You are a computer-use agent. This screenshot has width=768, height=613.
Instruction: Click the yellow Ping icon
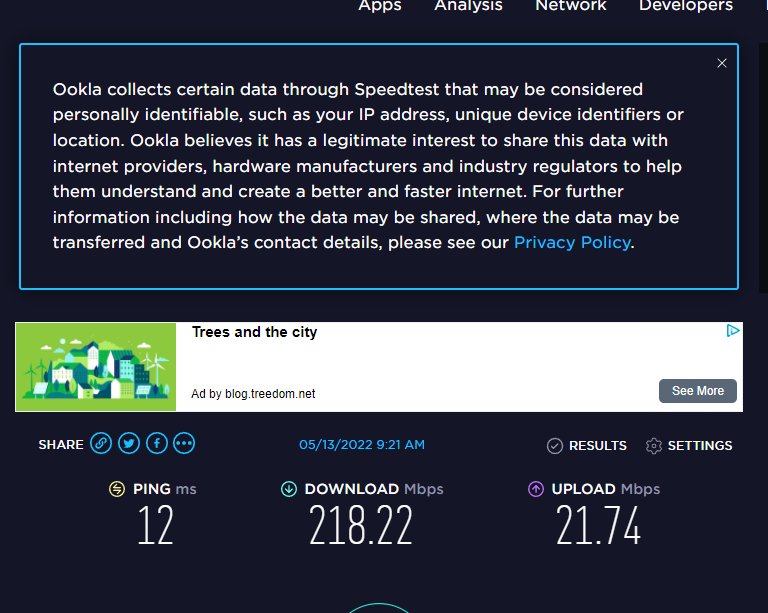(x=117, y=489)
